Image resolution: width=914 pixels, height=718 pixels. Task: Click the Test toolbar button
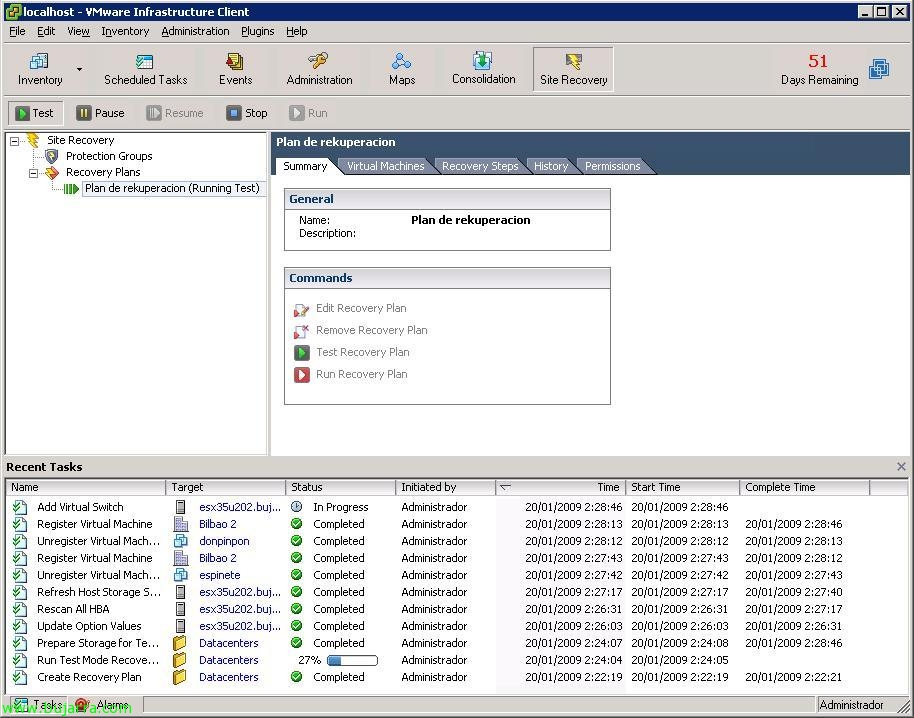click(34, 113)
